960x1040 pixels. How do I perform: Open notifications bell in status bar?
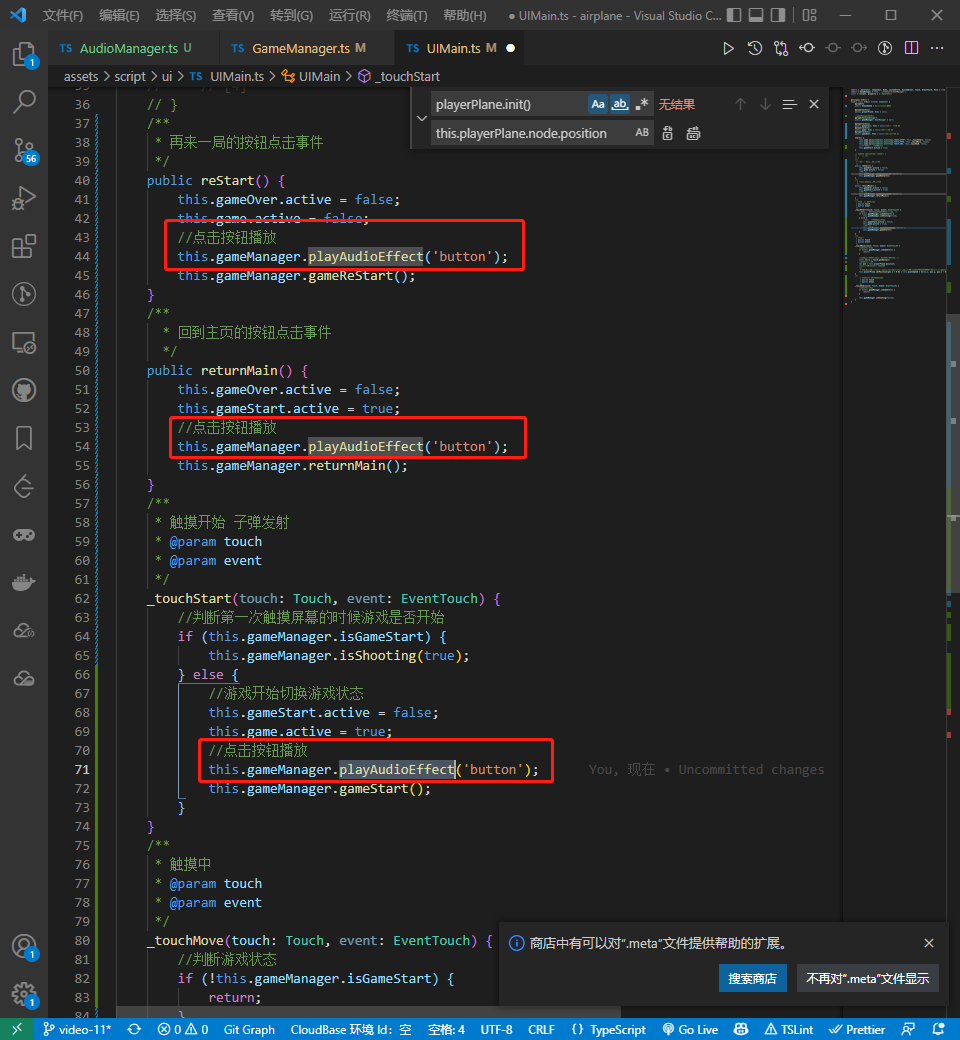point(938,1029)
